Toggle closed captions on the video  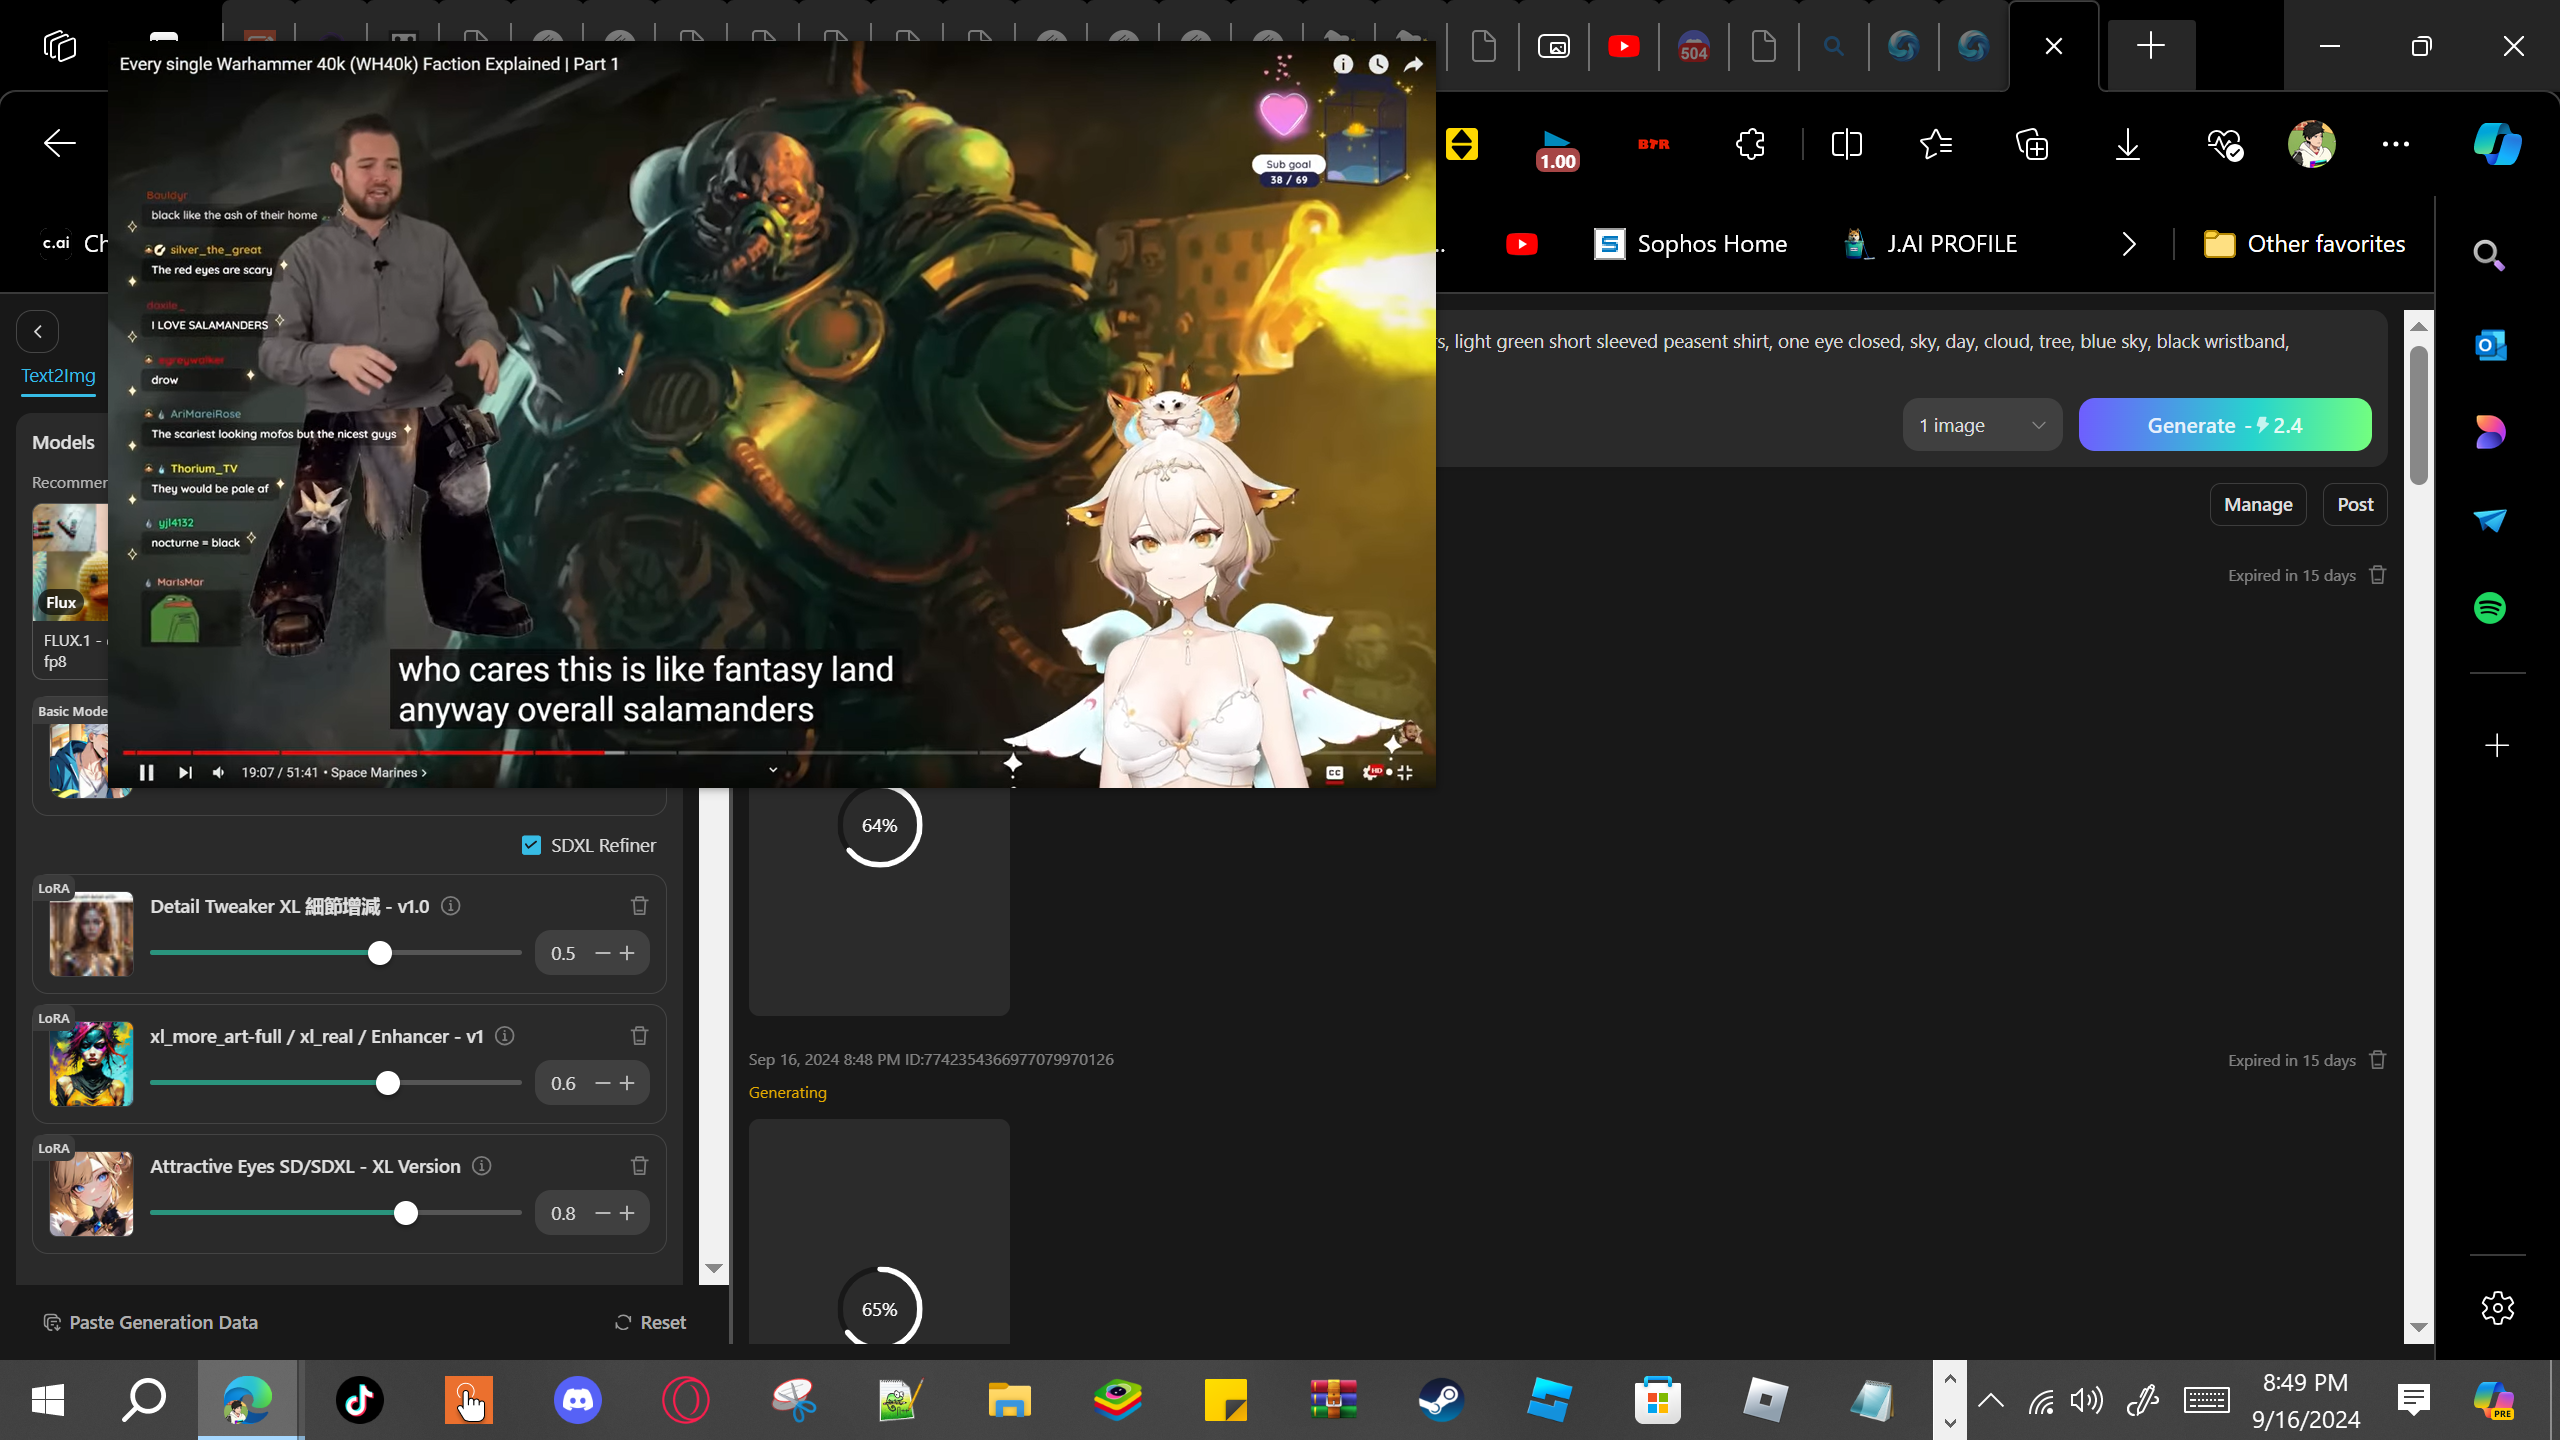point(1335,772)
